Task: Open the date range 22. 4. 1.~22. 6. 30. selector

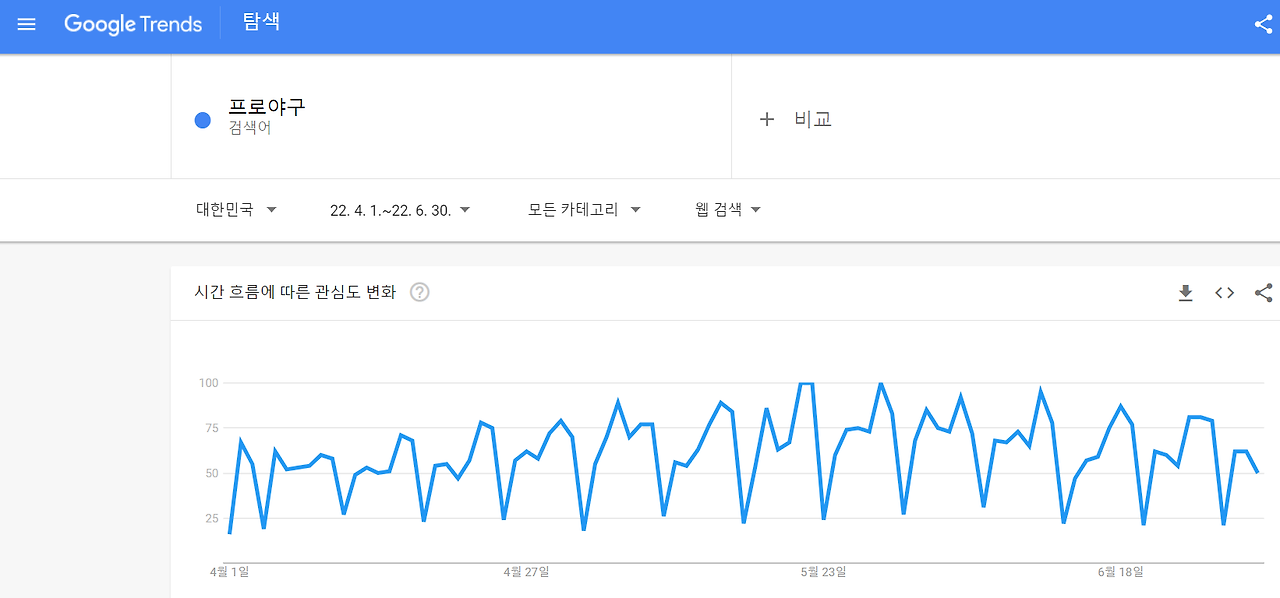Action: click(398, 209)
